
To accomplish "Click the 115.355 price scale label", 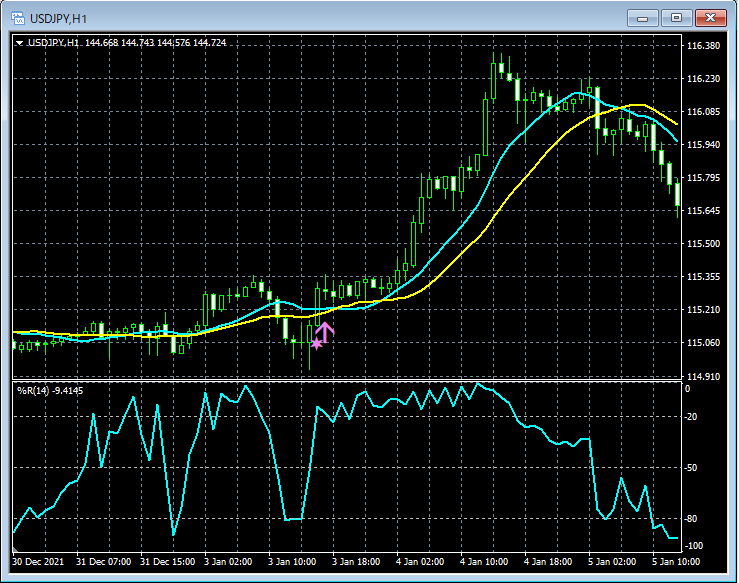I will (x=703, y=277).
